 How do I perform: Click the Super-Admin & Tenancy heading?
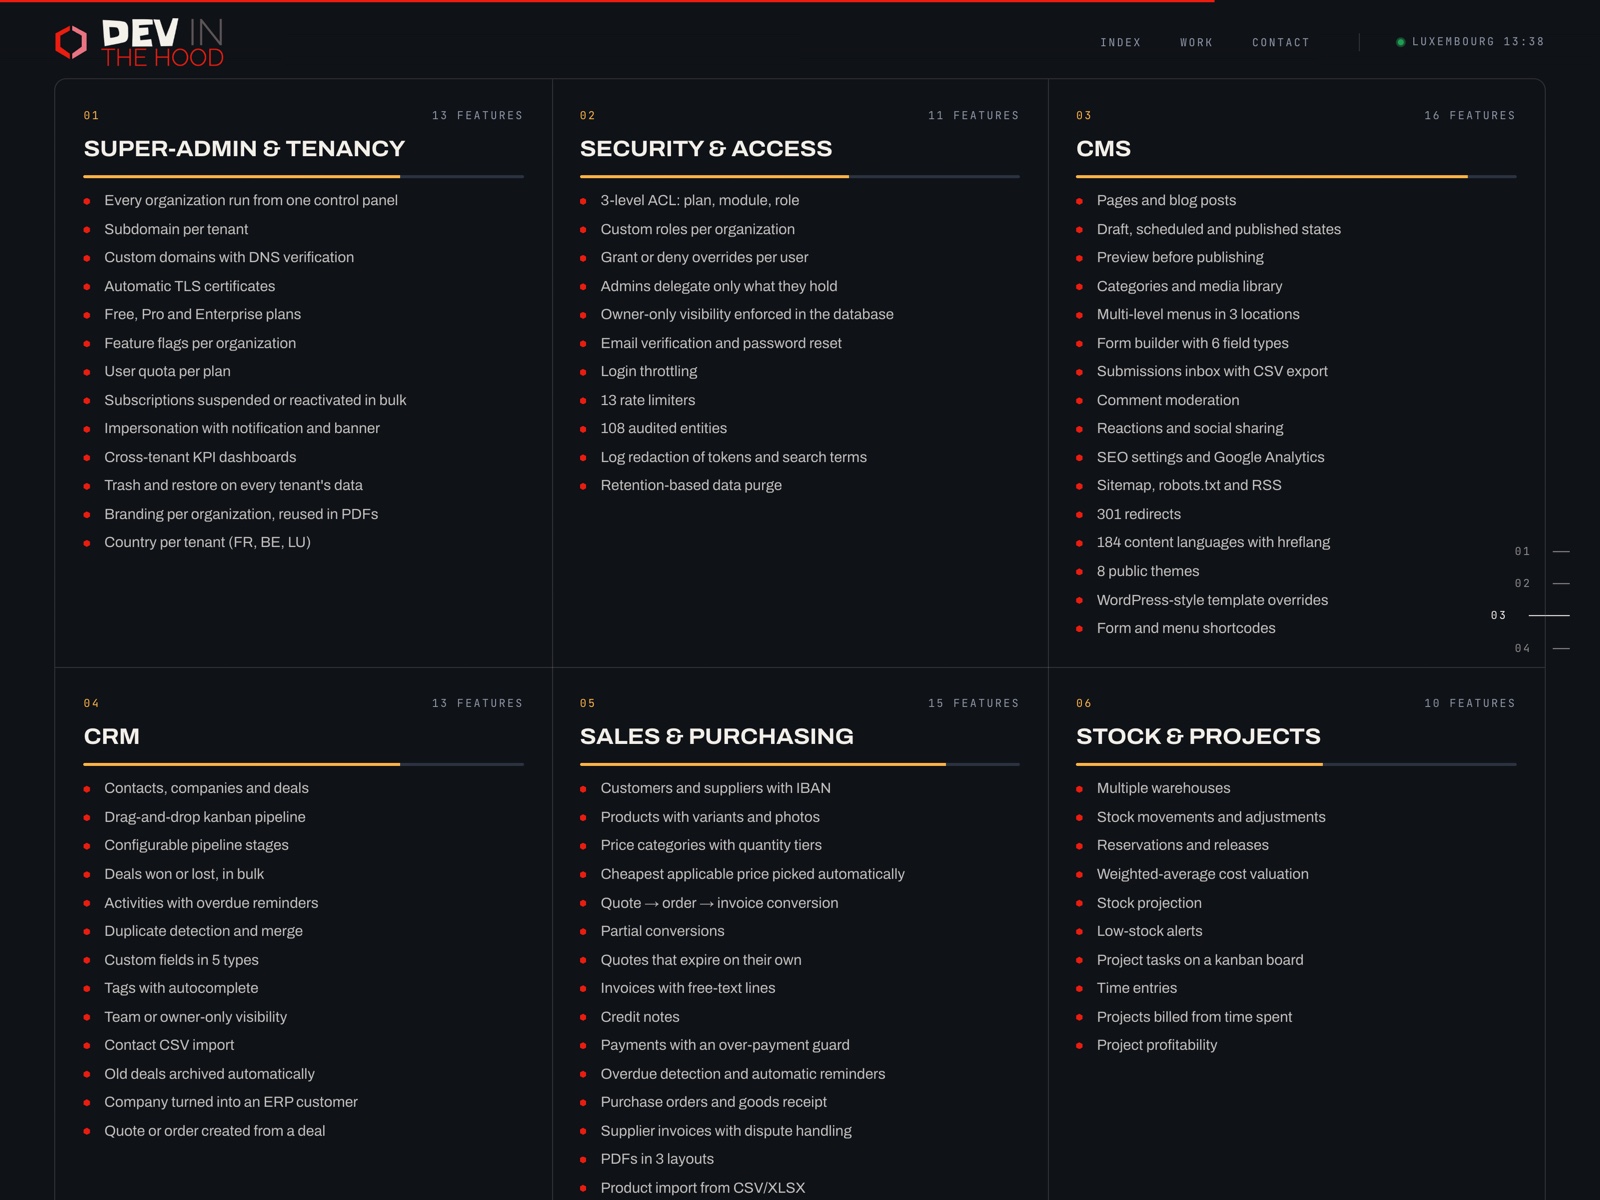click(244, 149)
